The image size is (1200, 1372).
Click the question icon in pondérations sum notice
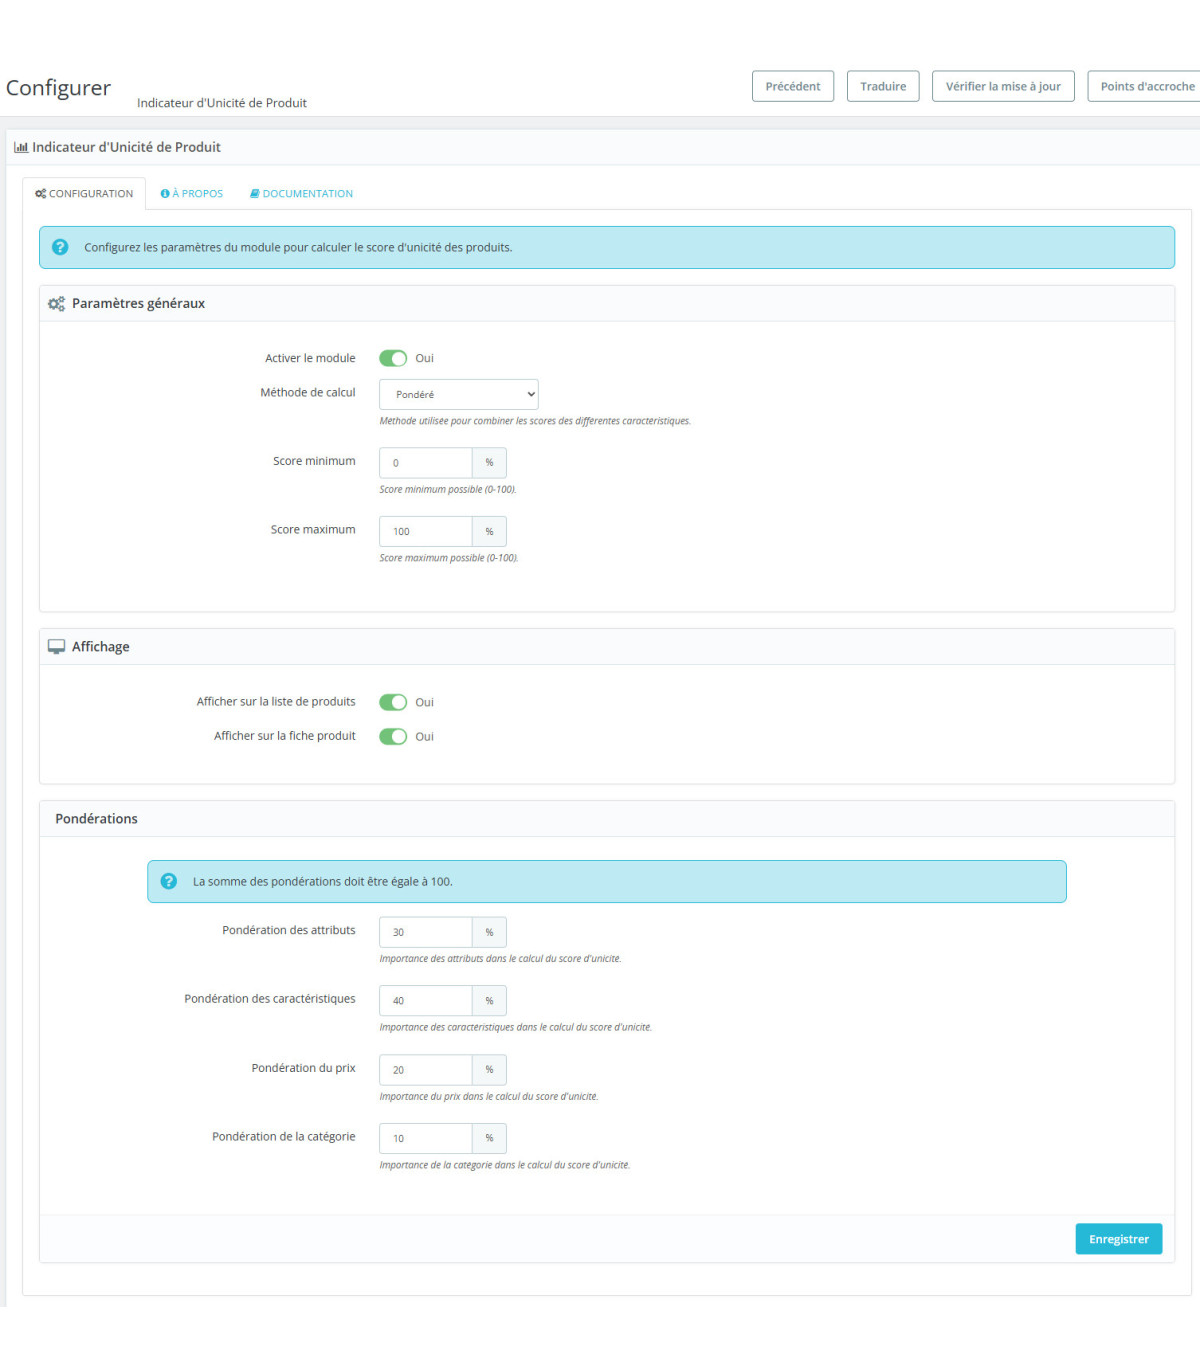(x=169, y=881)
